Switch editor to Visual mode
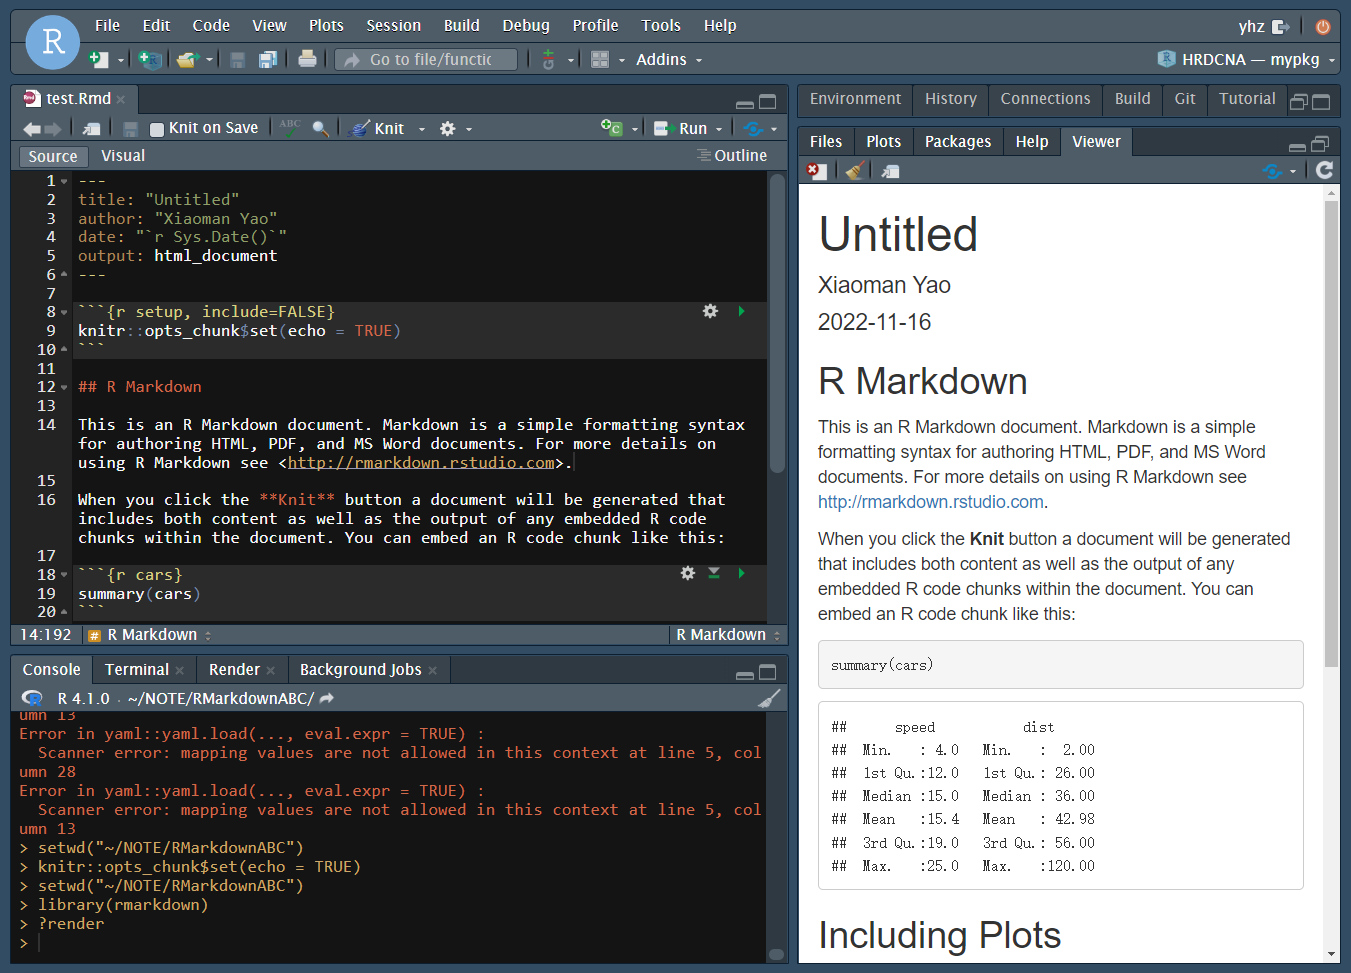Screen dimensions: 1351x973 click(x=123, y=156)
